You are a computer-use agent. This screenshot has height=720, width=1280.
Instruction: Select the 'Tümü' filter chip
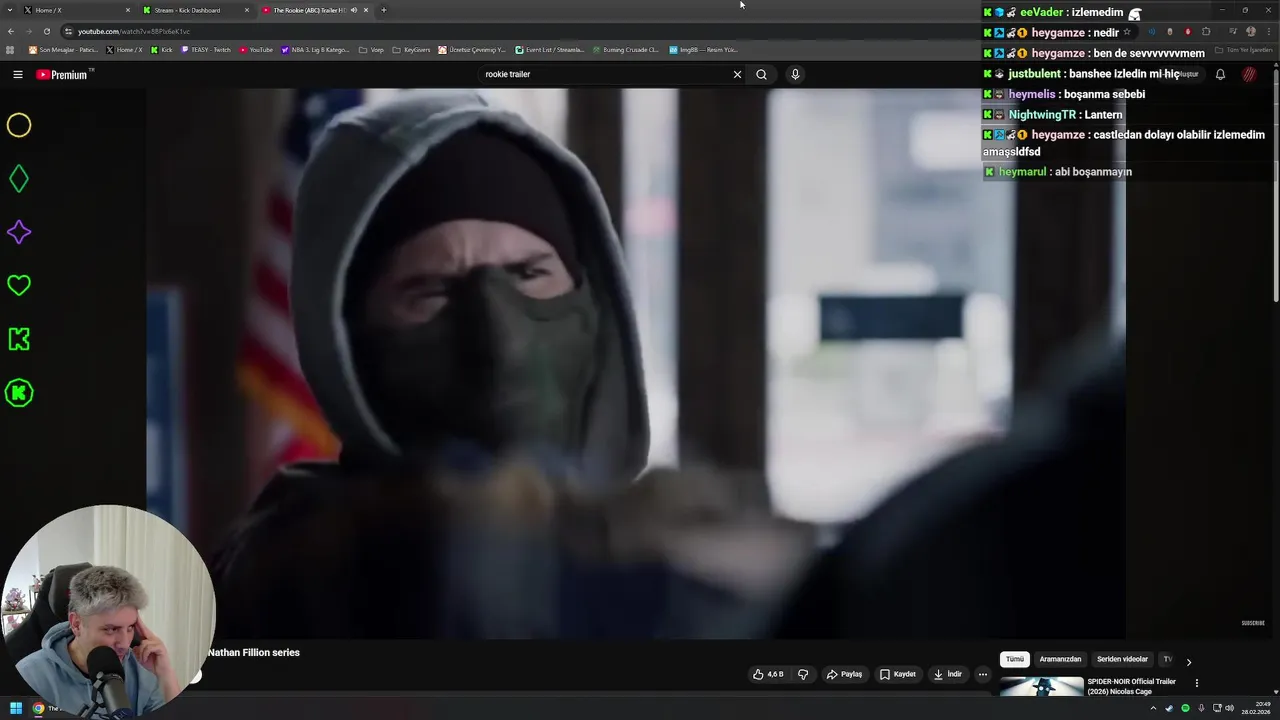[x=1014, y=659]
